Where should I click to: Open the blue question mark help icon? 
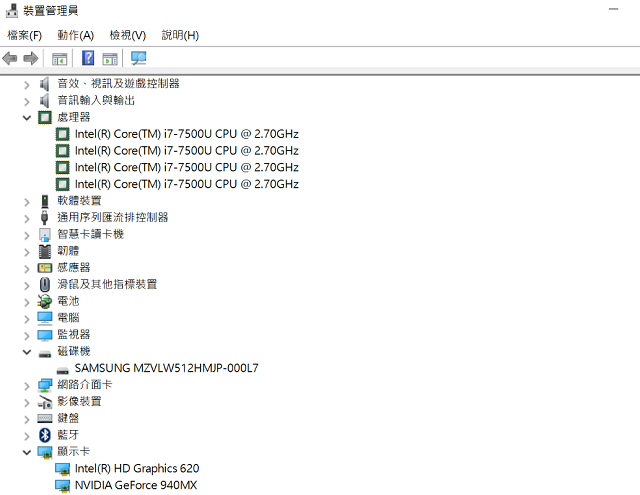88,58
